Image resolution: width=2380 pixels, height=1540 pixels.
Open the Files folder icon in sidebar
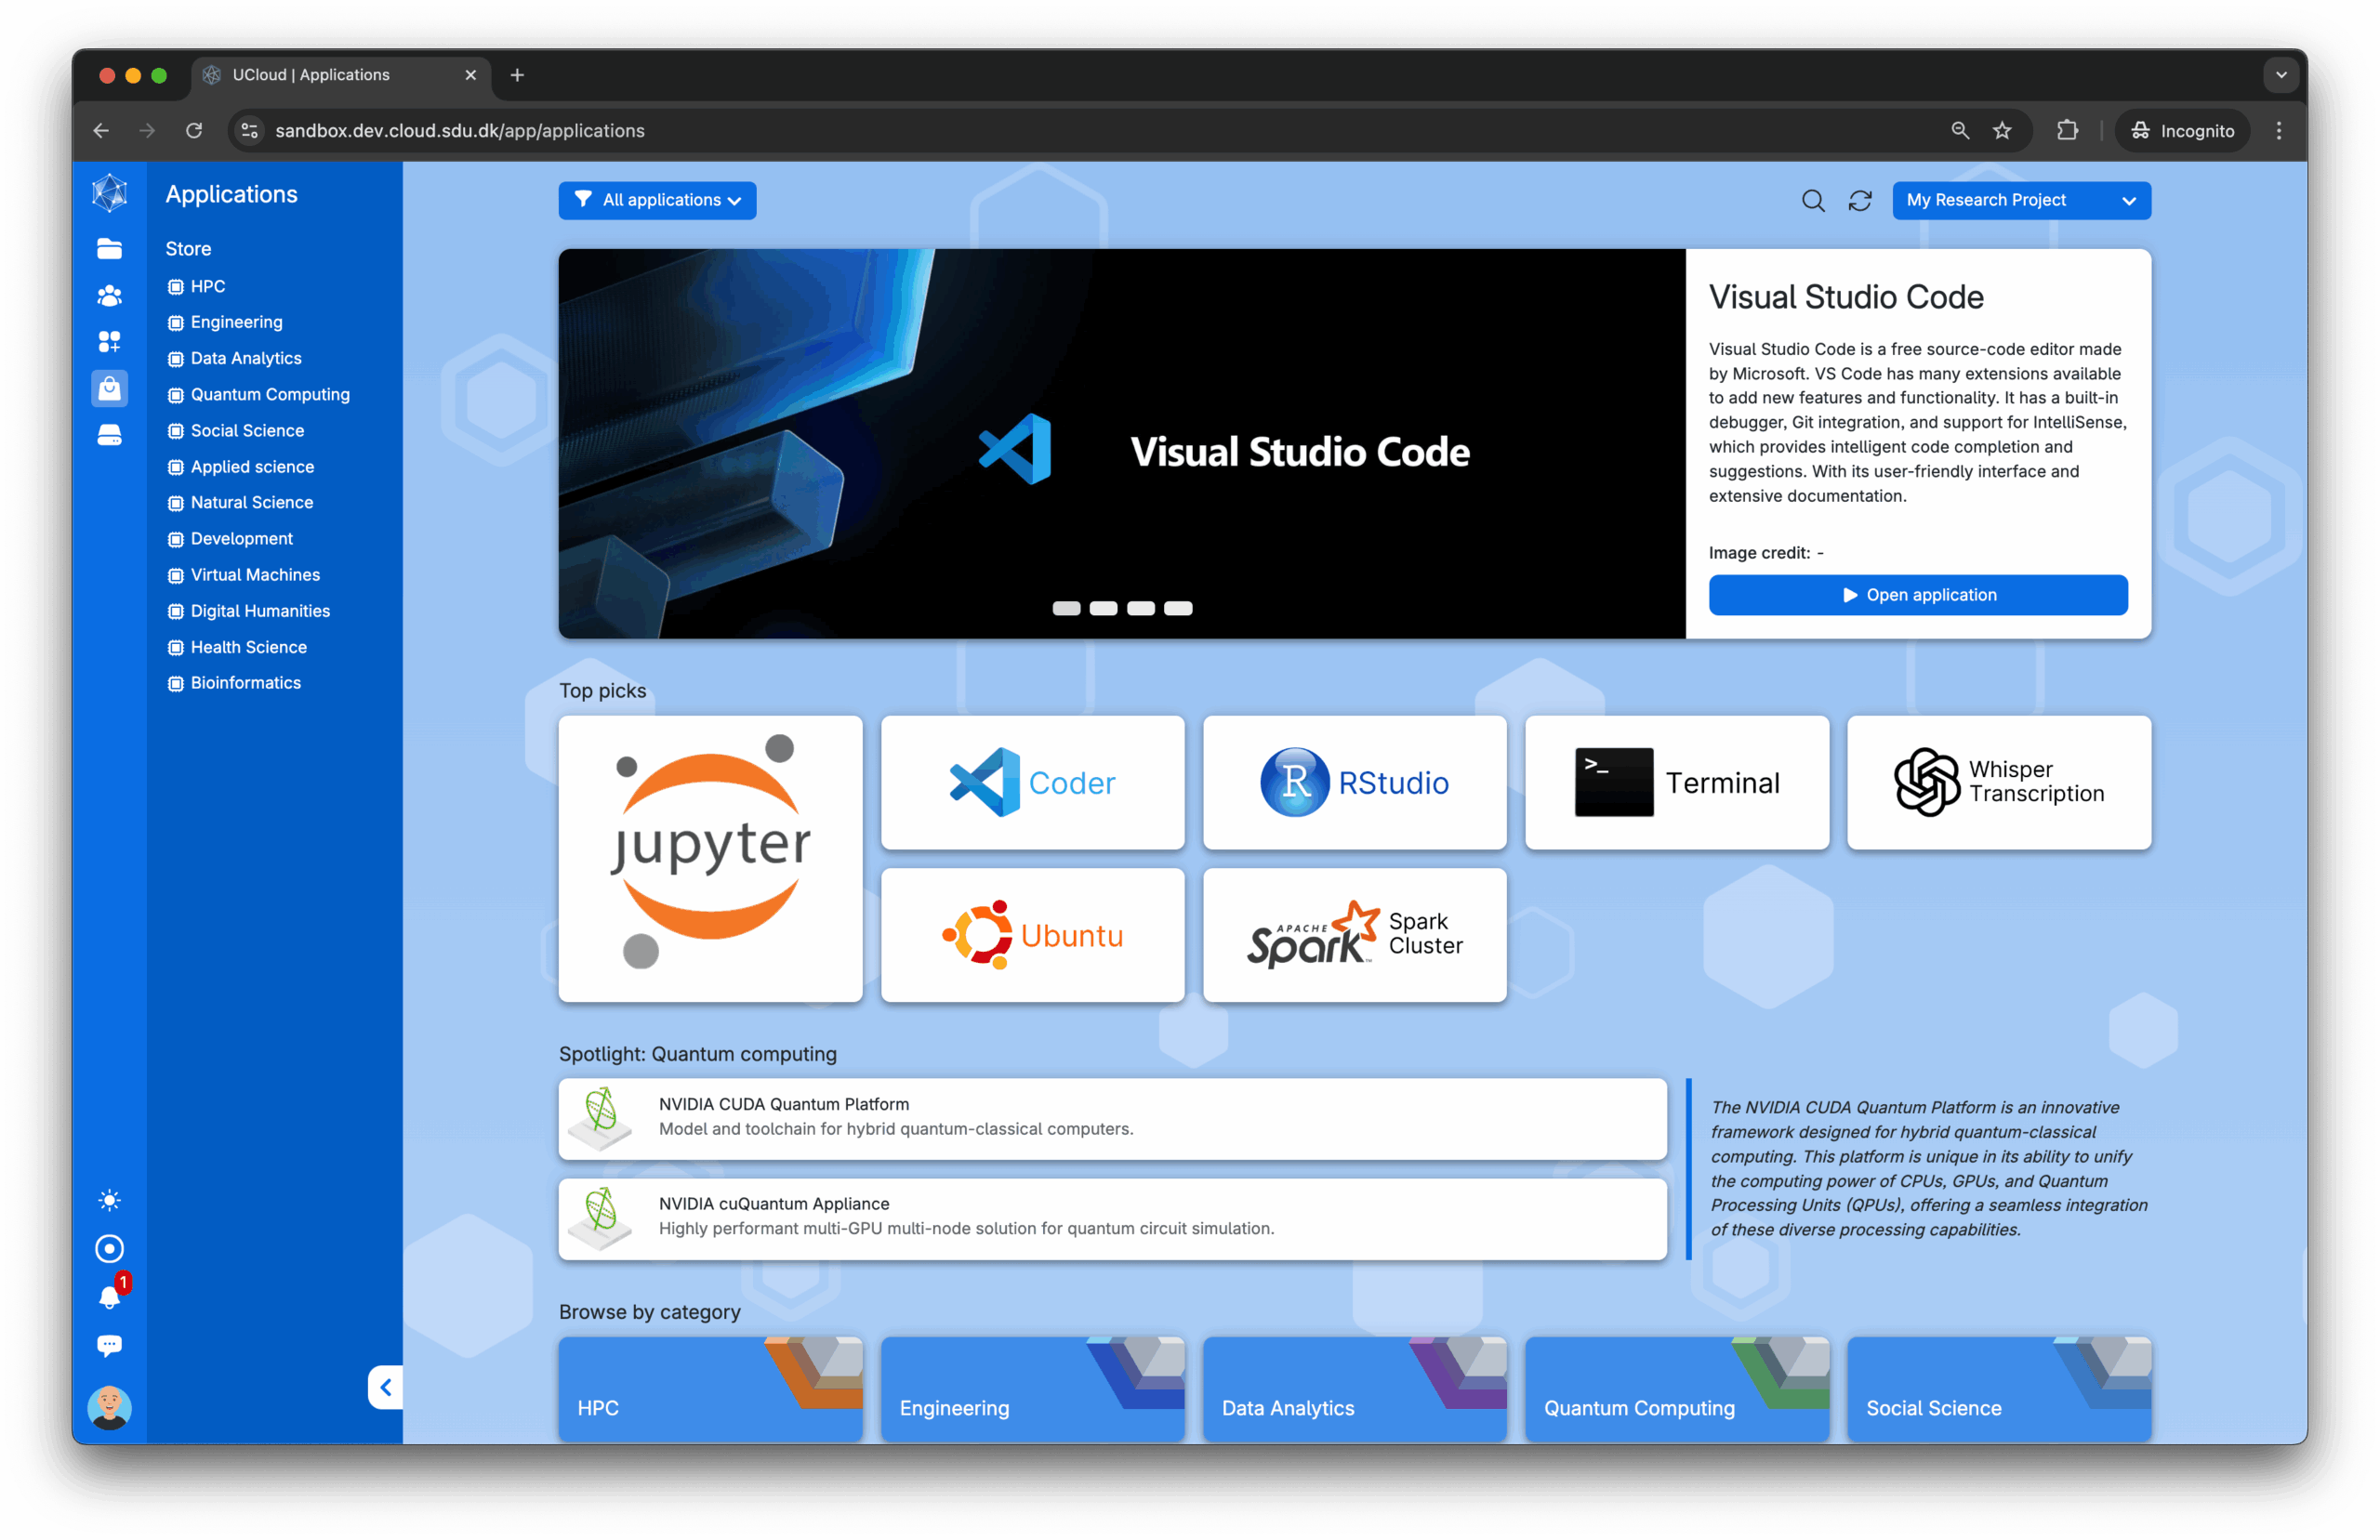(109, 248)
